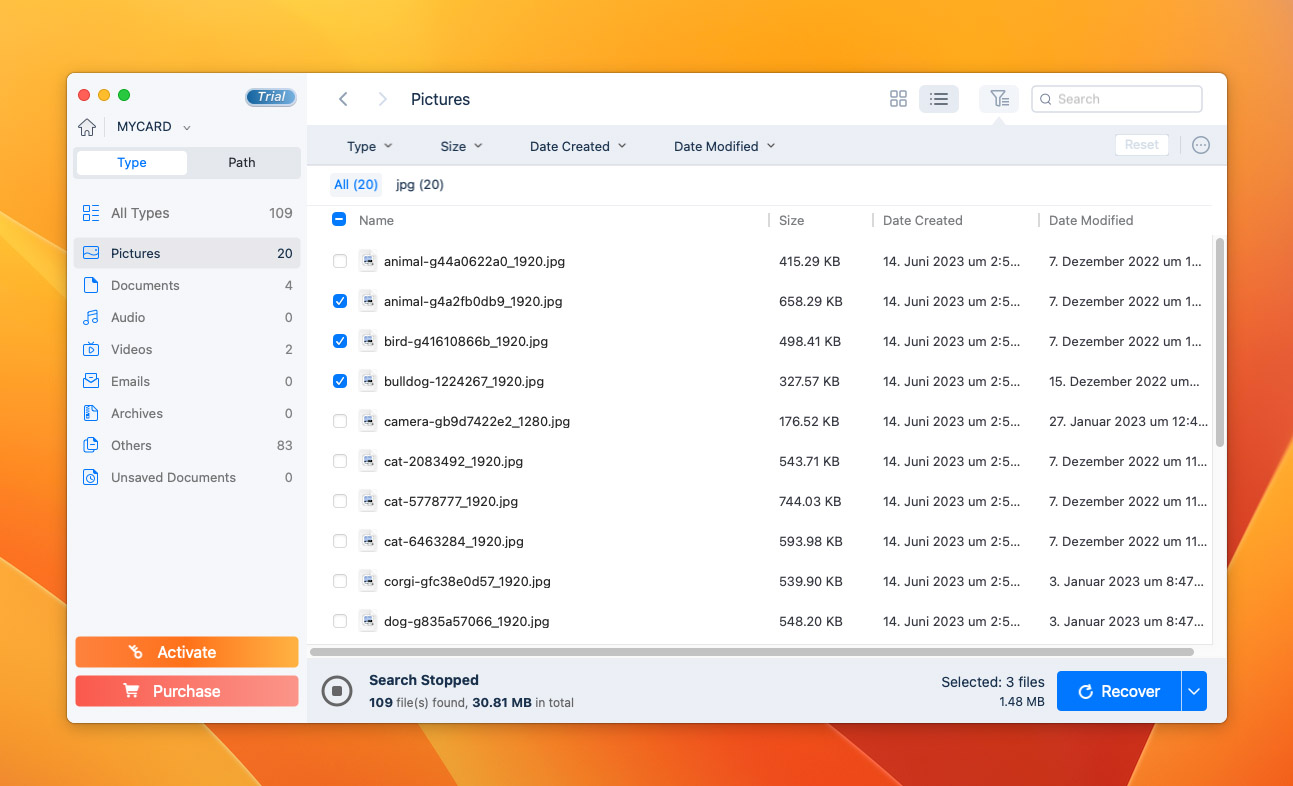This screenshot has height=786, width=1293.
Task: Select the jpg (20) filter tab
Action: tap(420, 185)
